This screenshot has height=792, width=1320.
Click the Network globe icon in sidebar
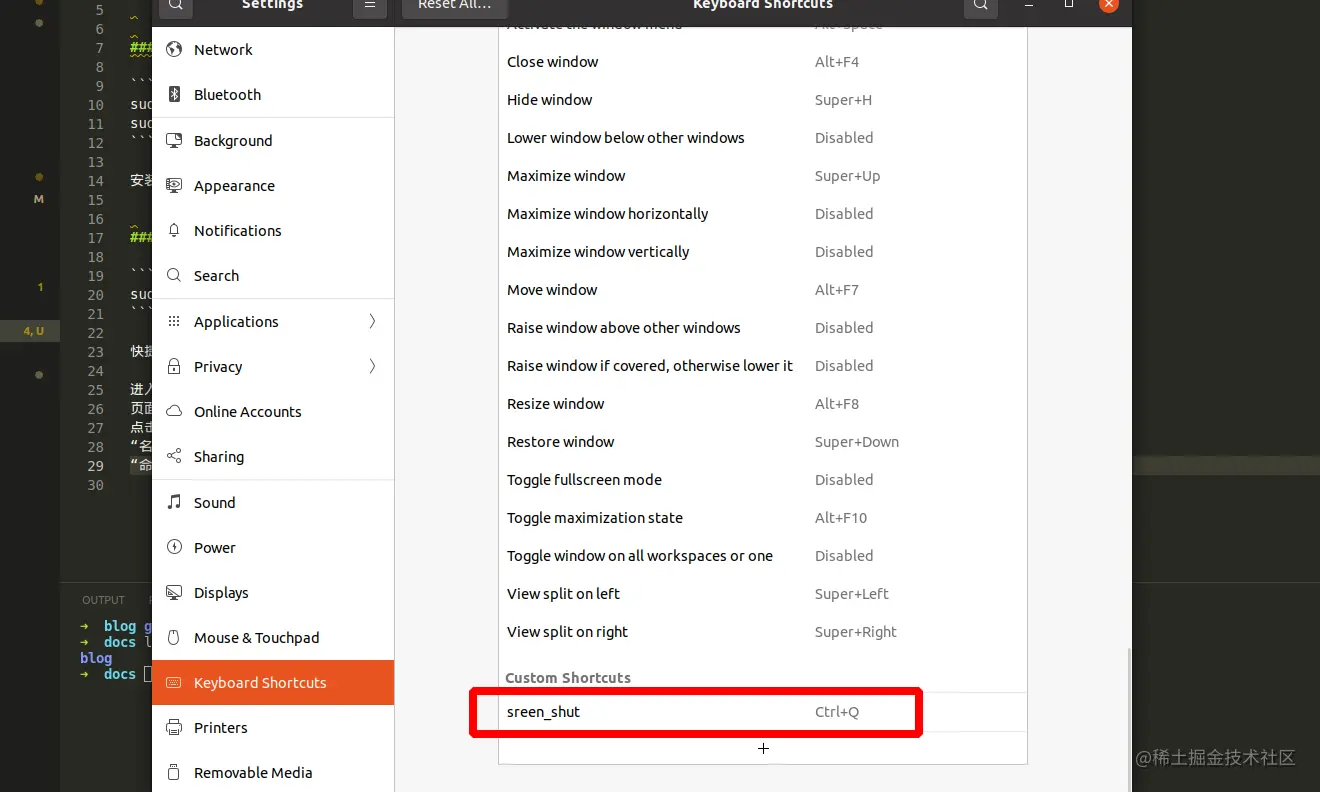pos(174,50)
